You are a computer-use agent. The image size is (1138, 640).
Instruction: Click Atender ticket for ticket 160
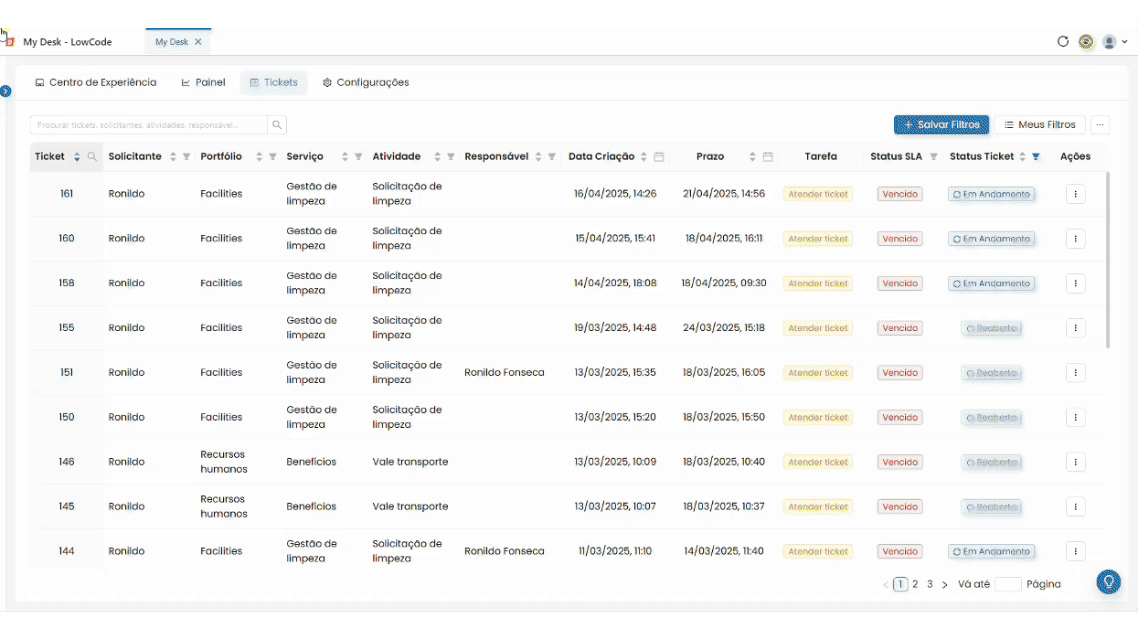click(x=818, y=239)
